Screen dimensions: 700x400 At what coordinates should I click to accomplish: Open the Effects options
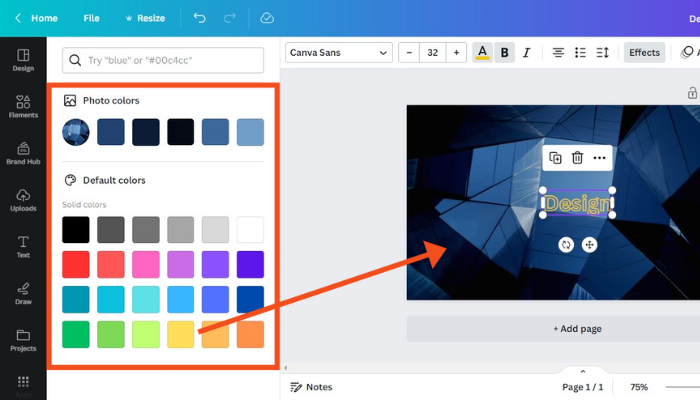644,53
